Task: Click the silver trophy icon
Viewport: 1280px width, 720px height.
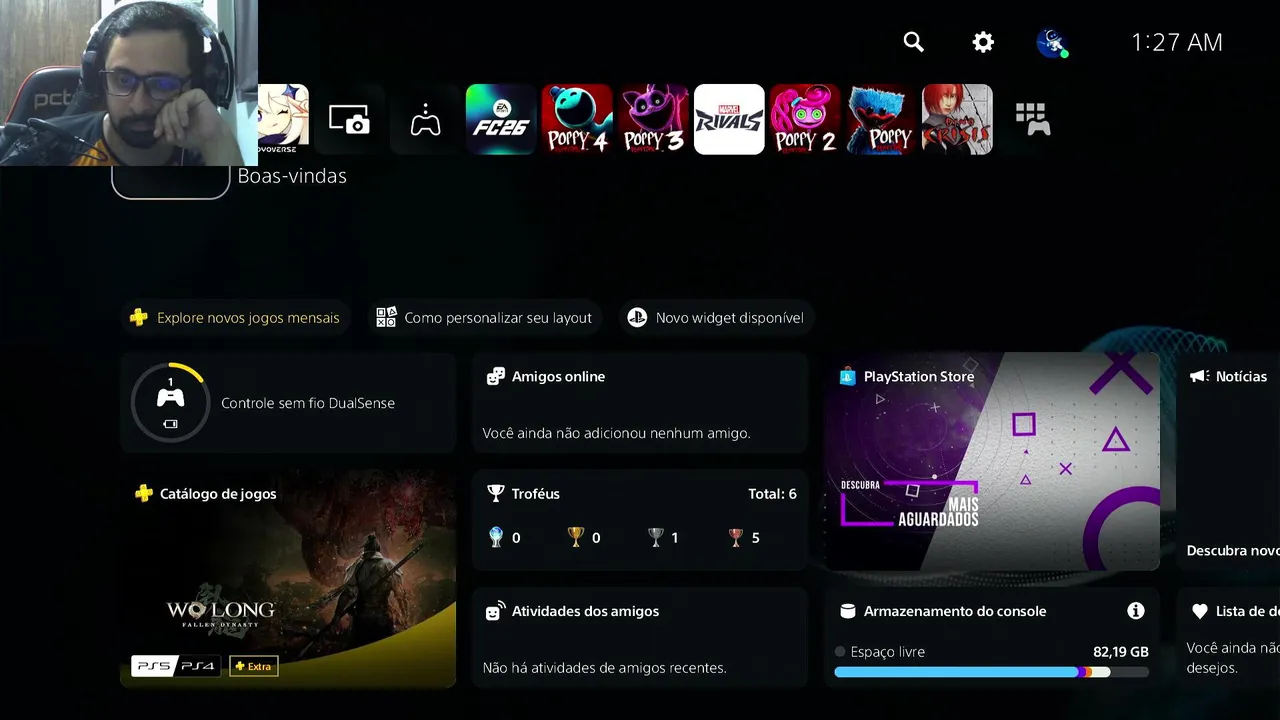Action: coord(656,537)
